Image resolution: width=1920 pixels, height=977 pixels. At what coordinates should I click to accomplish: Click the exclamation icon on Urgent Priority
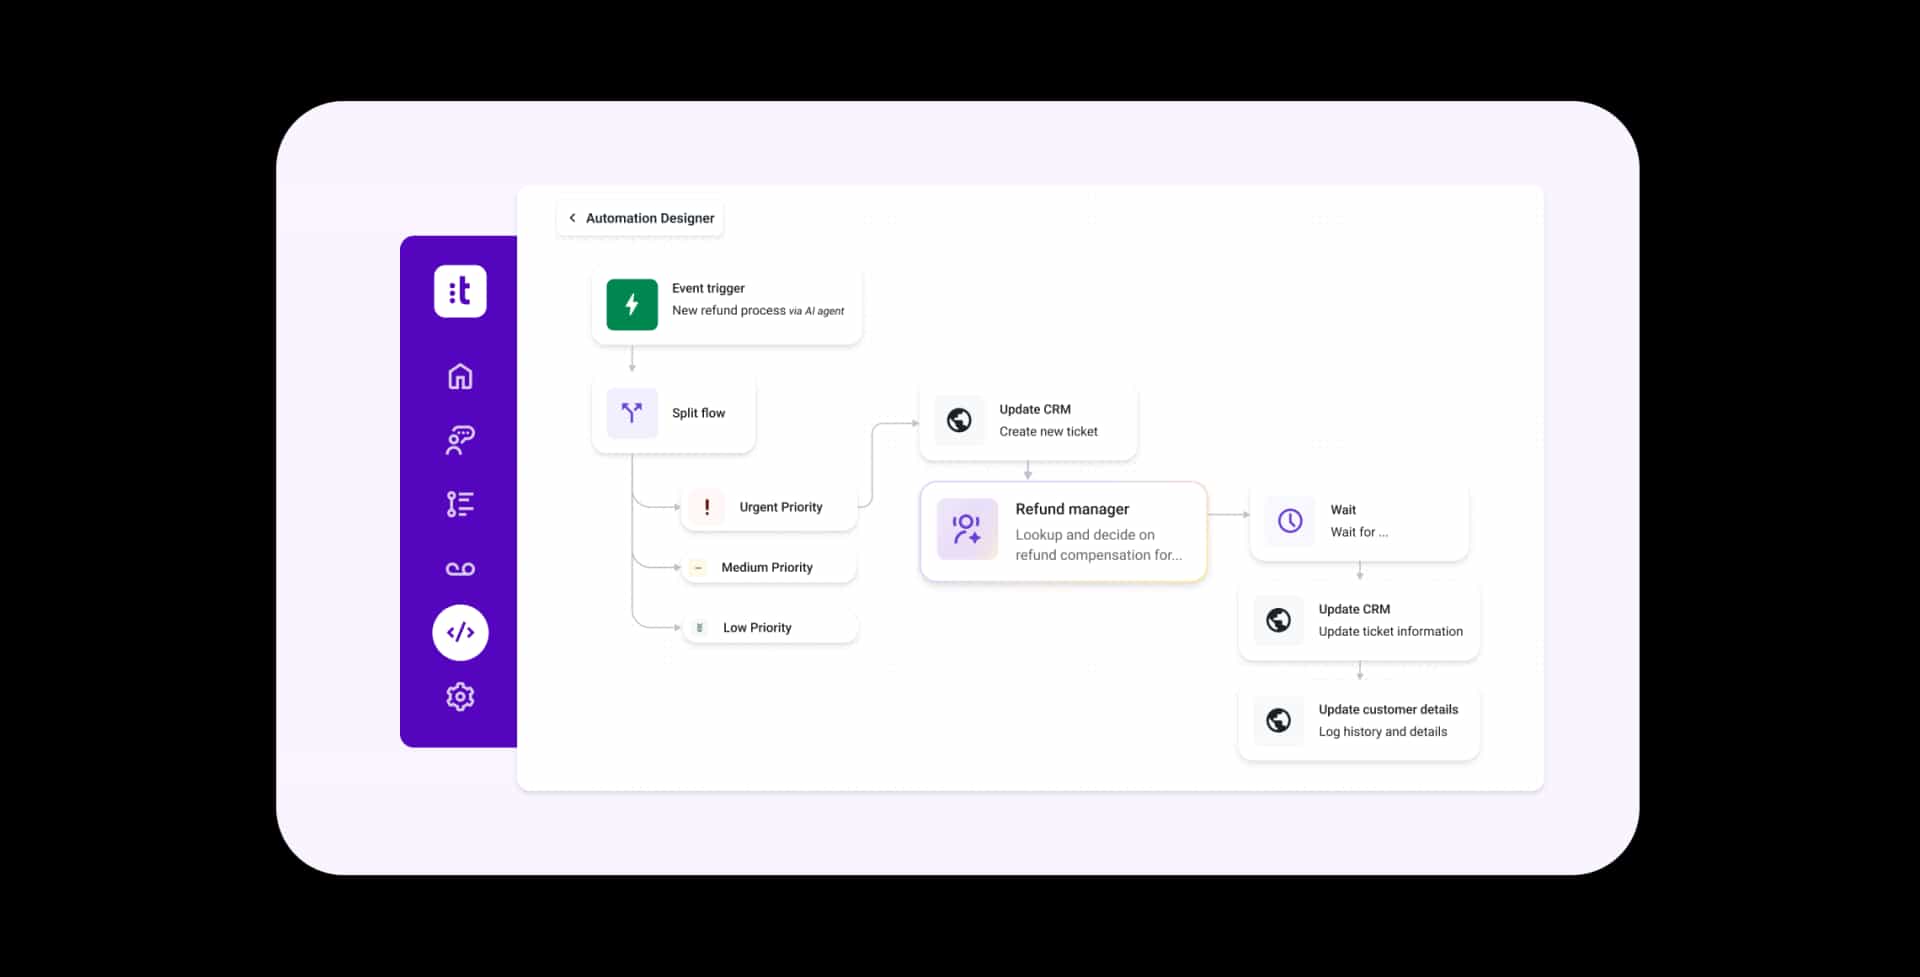(707, 507)
